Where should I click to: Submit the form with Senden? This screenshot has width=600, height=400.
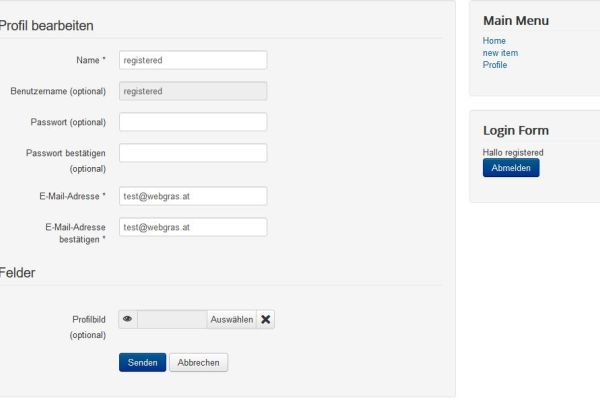(142, 362)
